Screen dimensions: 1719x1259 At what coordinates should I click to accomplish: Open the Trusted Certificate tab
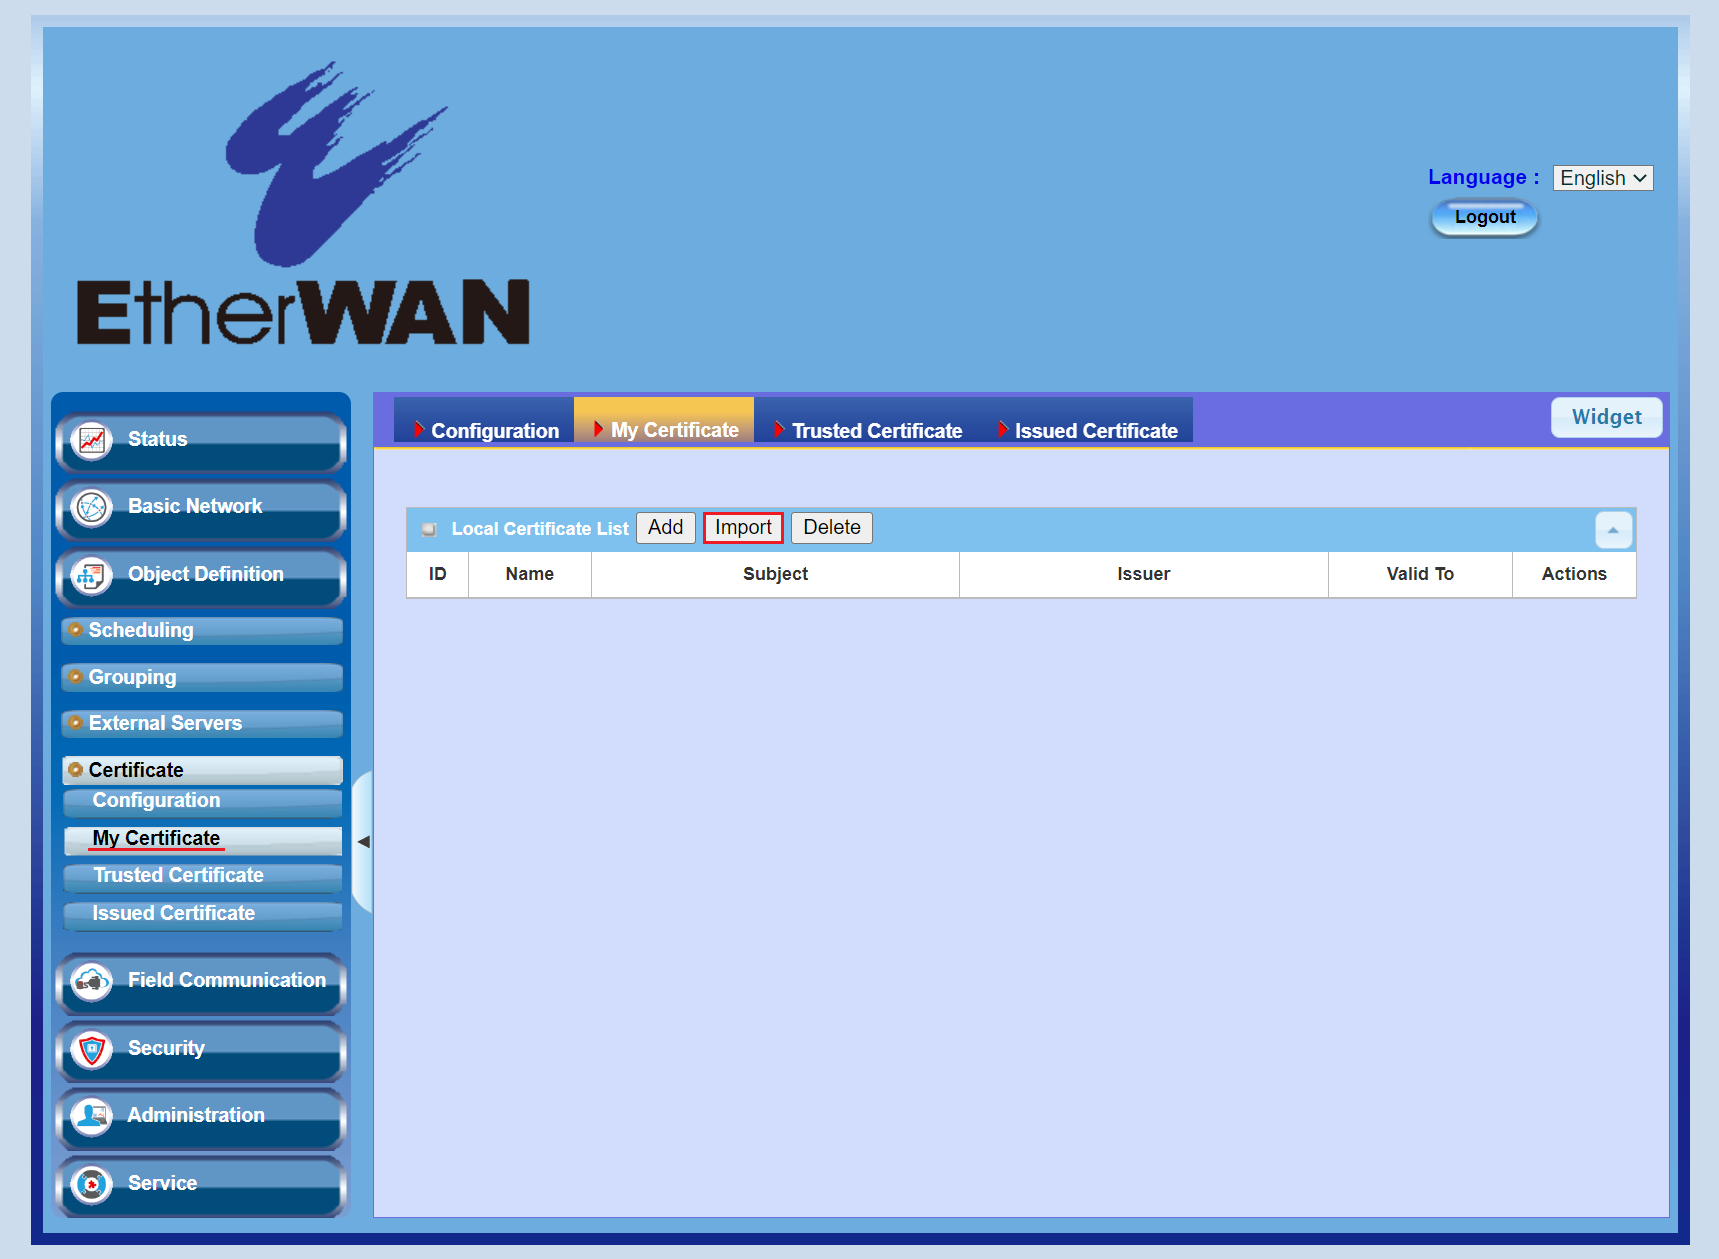[866, 421]
